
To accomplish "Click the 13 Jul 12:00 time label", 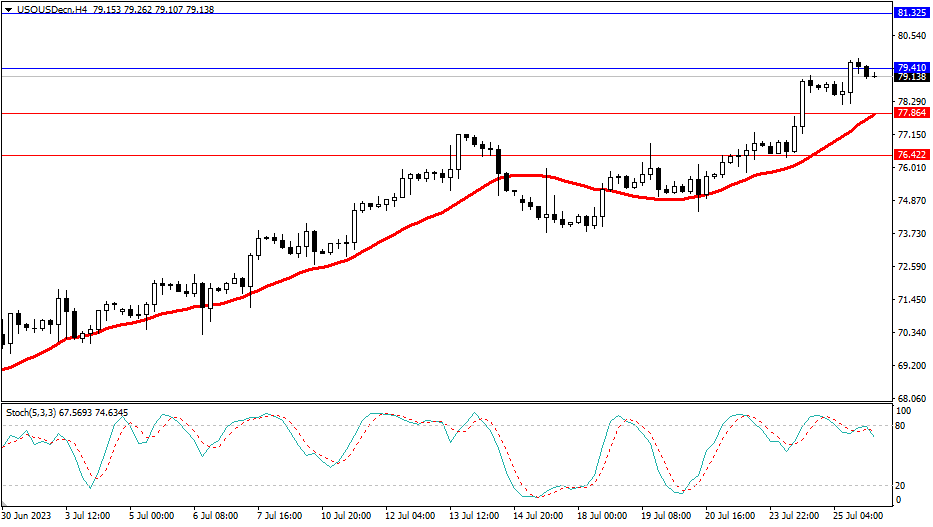I will click(x=475, y=516).
